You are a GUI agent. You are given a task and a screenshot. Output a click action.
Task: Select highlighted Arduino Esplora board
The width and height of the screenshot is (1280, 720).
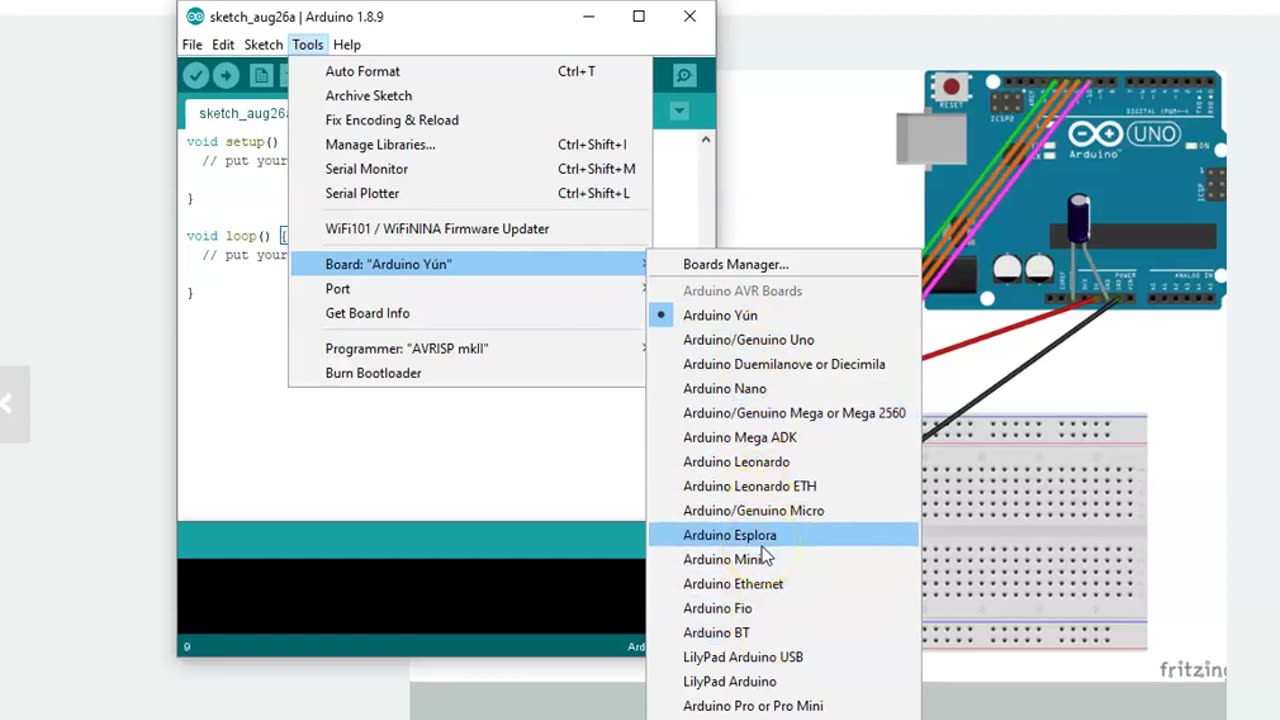[x=783, y=535]
